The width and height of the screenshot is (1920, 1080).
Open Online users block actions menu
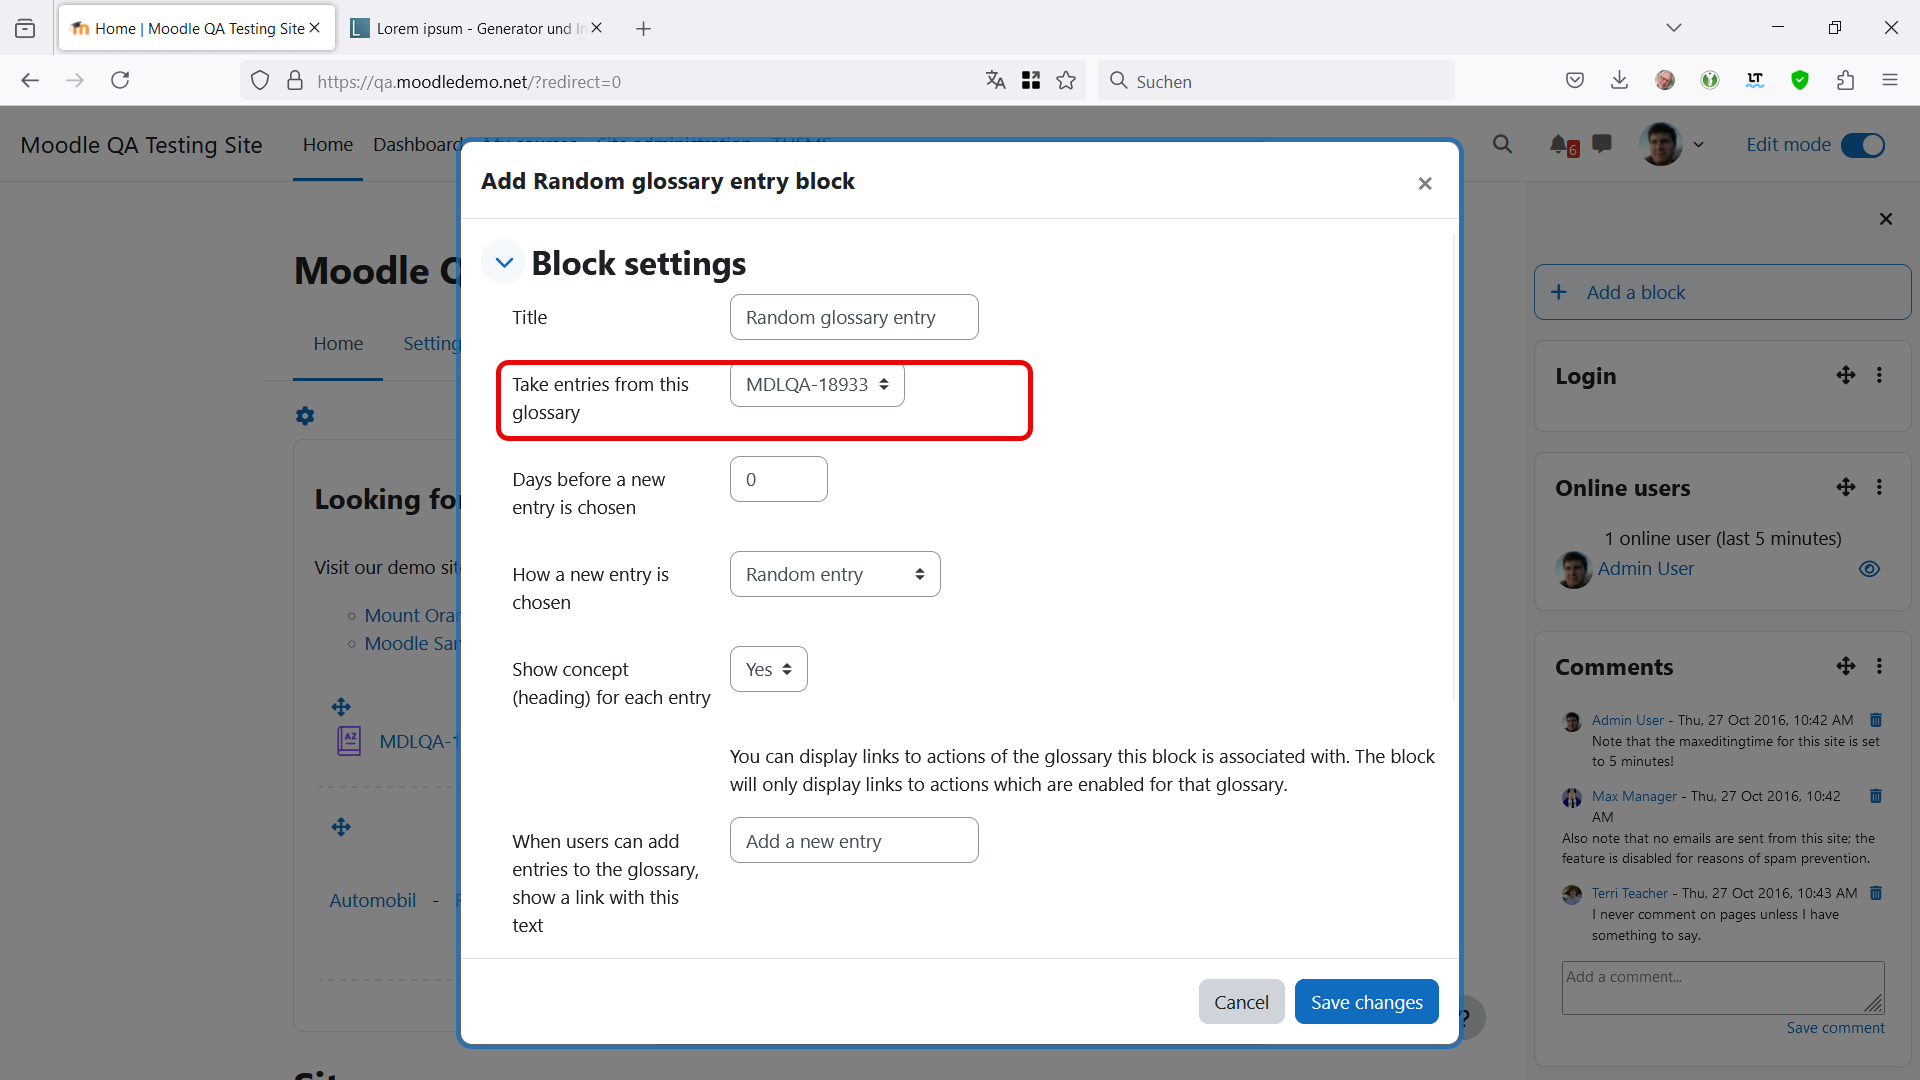(x=1879, y=487)
